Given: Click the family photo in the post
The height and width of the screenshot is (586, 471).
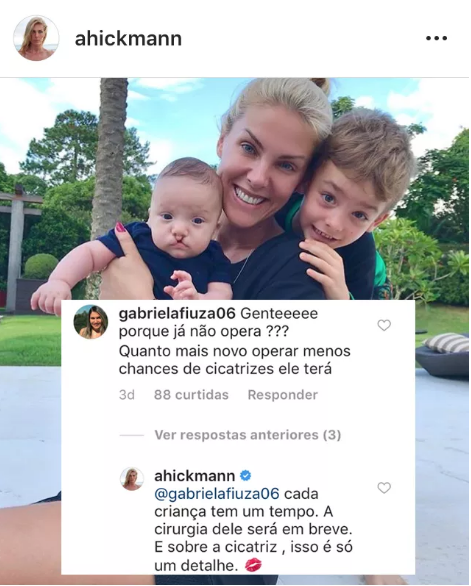Looking at the screenshot, I should click(x=235, y=189).
